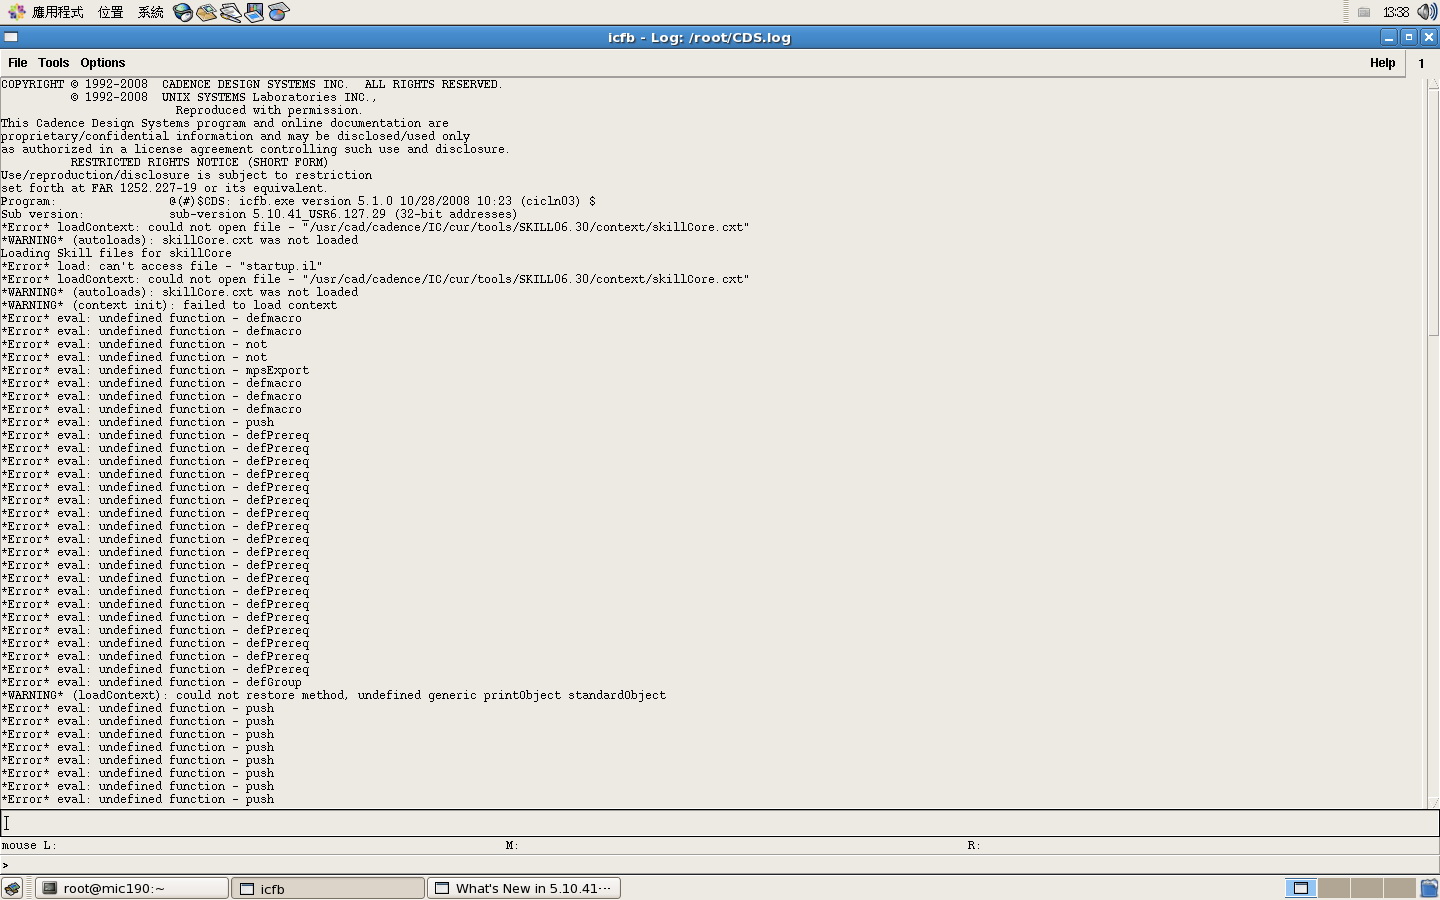Viewport: 1440px width, 900px height.
Task: Click the "Loading Skill files for skillCore" line
Action: coord(116,253)
